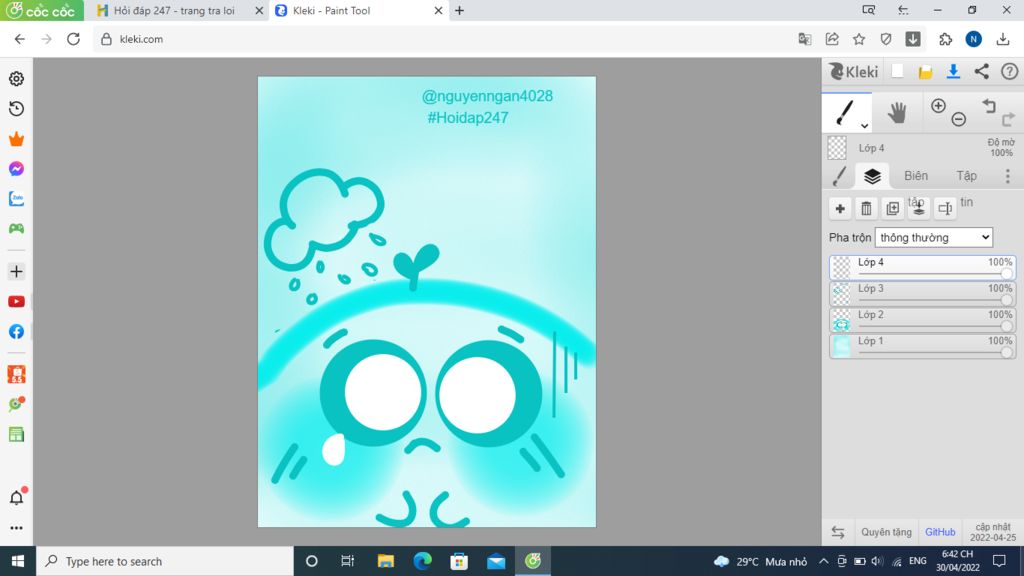Adjust Lớp 4 opacity slider handle
This screenshot has height=576, width=1024.
tap(1006, 274)
